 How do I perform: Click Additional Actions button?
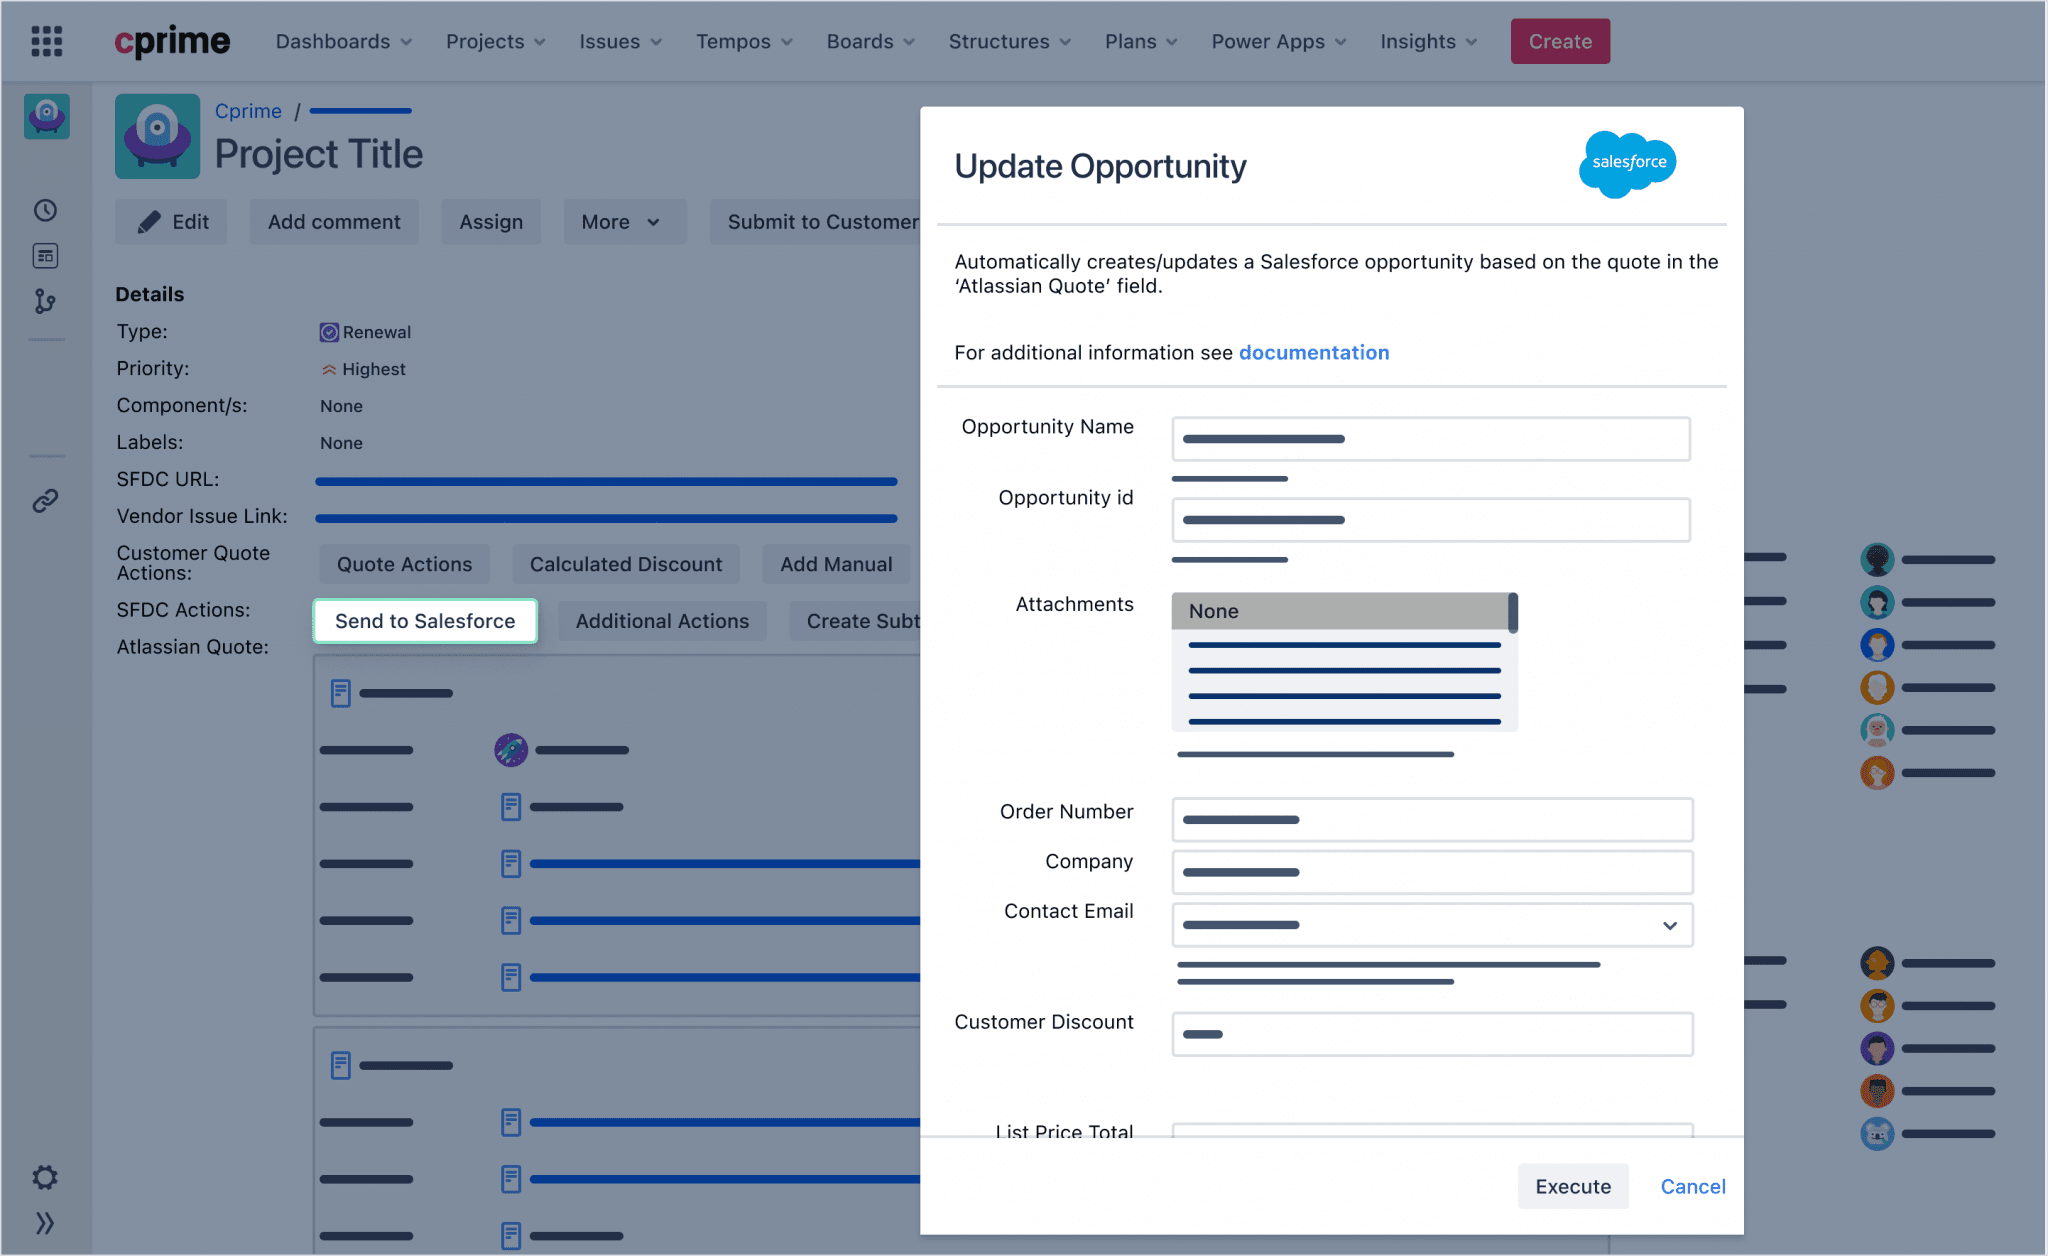[x=662, y=621]
